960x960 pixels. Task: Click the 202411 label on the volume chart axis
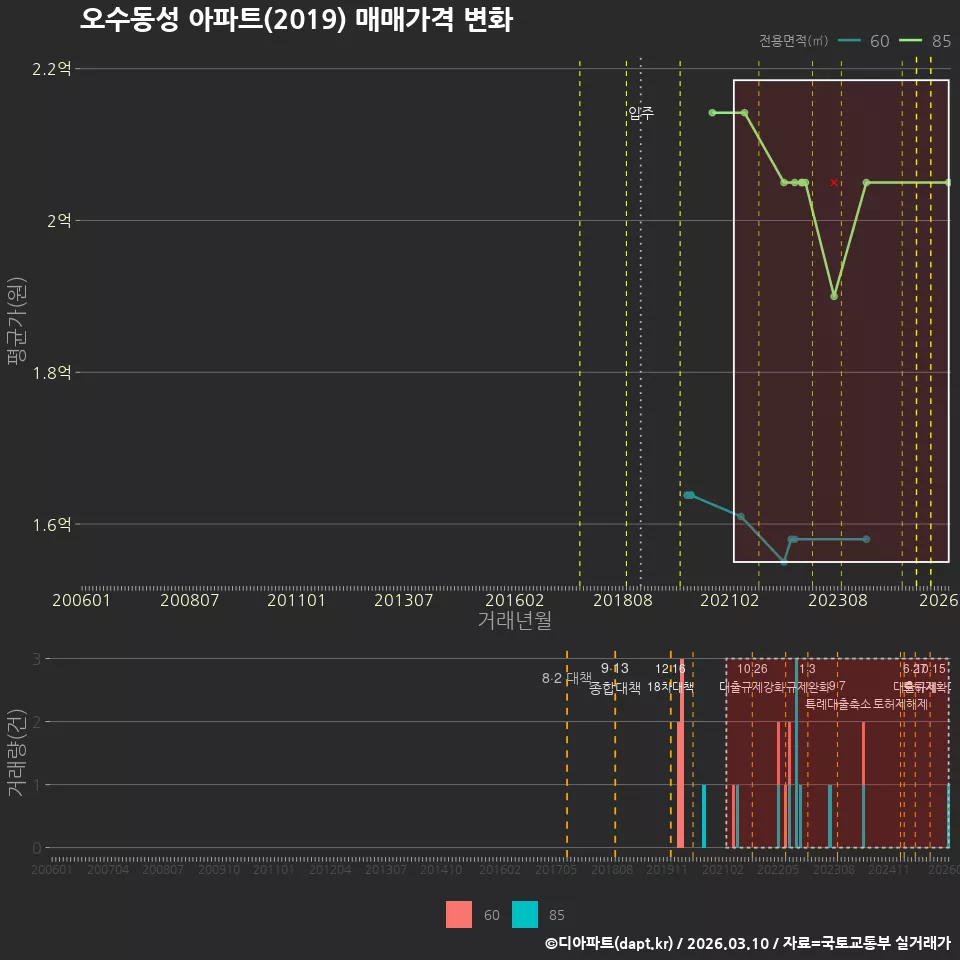pos(888,869)
